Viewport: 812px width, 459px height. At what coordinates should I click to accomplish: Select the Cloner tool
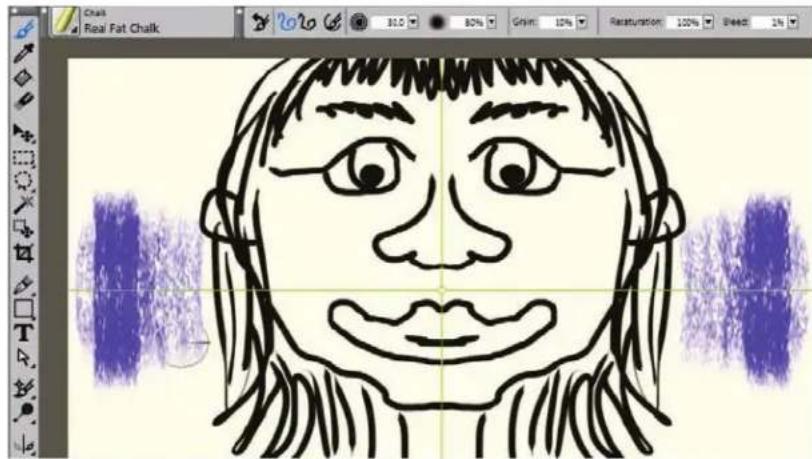click(24, 388)
